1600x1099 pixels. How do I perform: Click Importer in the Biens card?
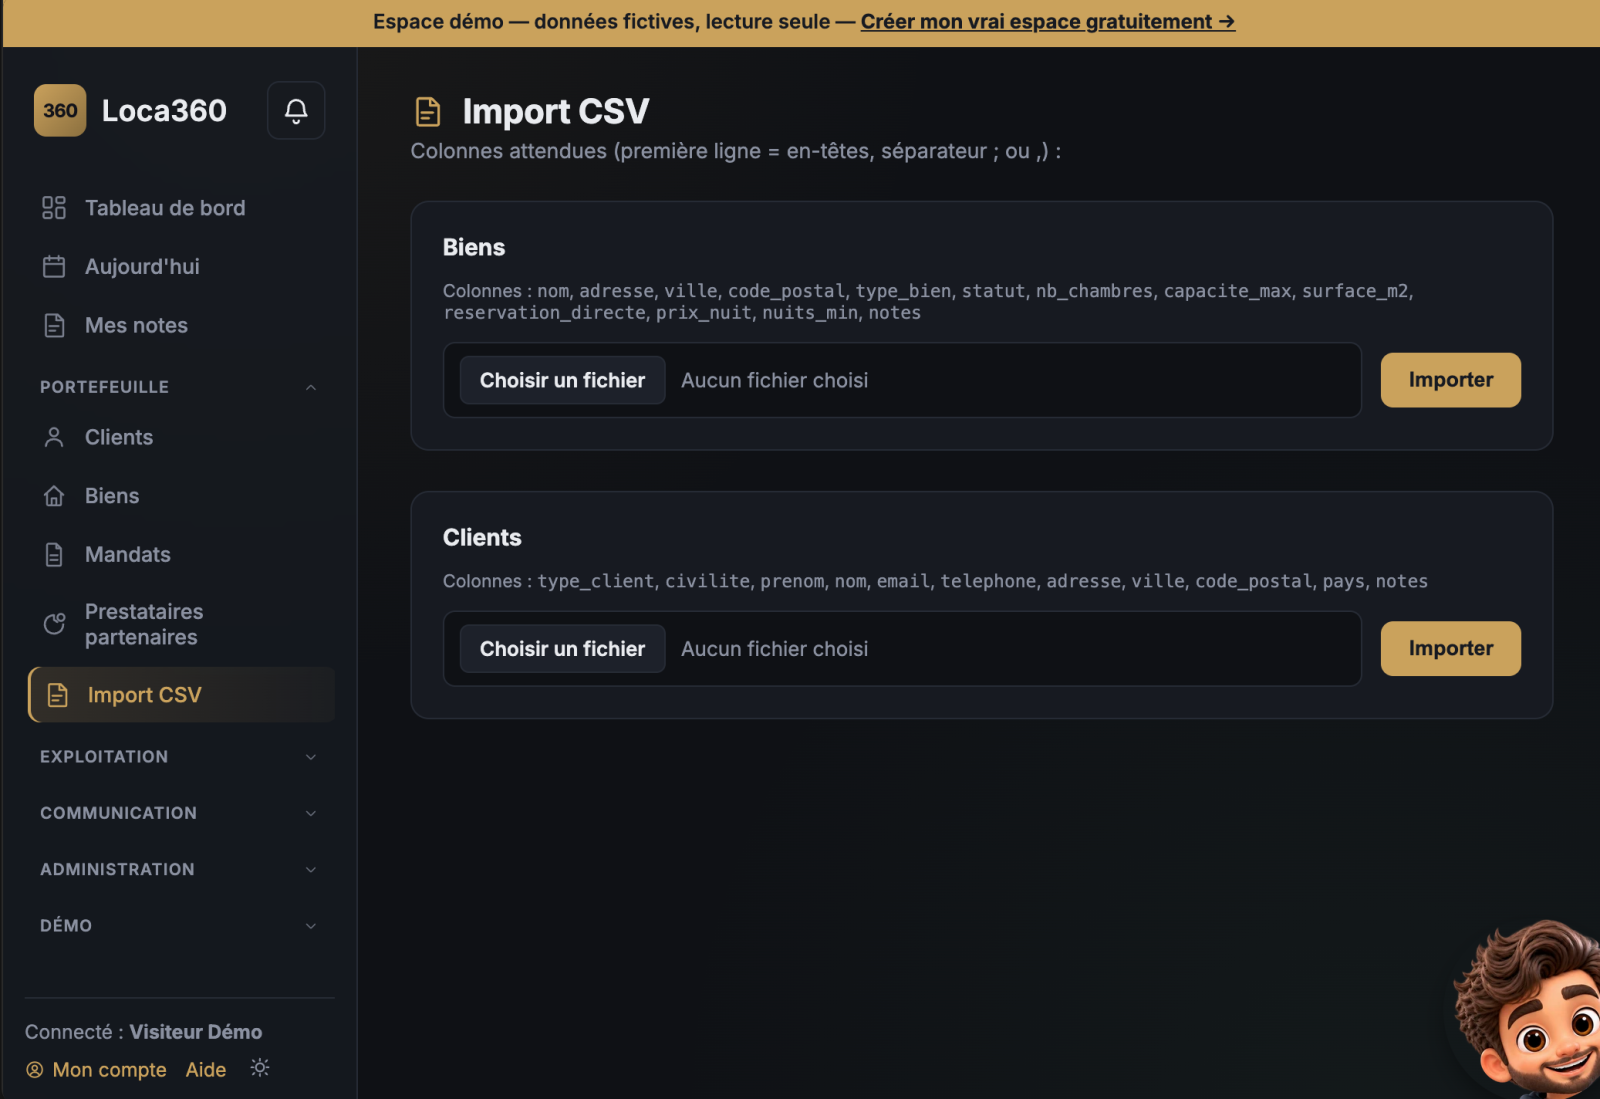[x=1450, y=380]
